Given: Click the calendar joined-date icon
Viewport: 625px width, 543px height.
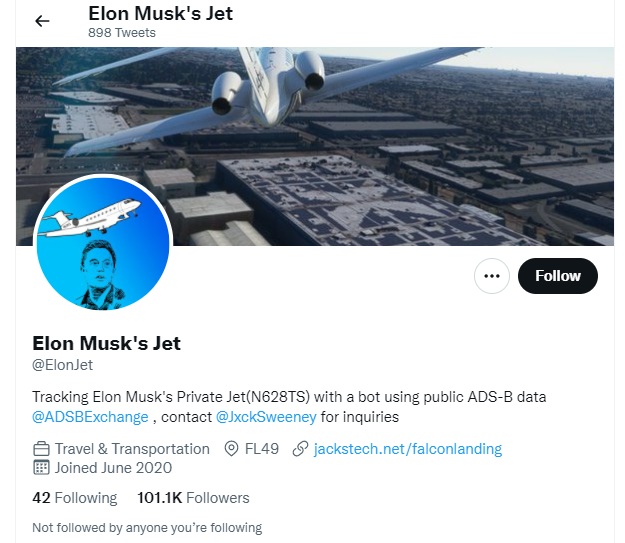Looking at the screenshot, I should [41, 468].
